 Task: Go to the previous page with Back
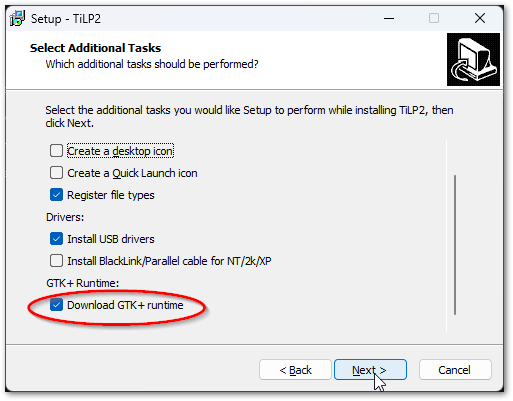click(x=295, y=370)
